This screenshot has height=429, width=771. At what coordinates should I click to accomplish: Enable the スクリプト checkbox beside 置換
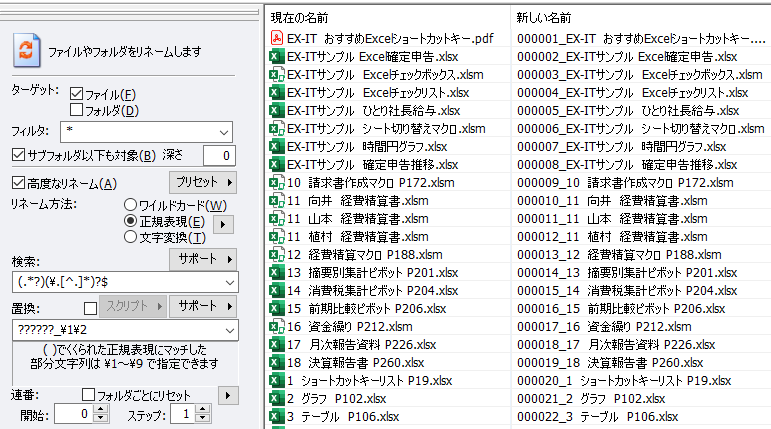coord(90,308)
